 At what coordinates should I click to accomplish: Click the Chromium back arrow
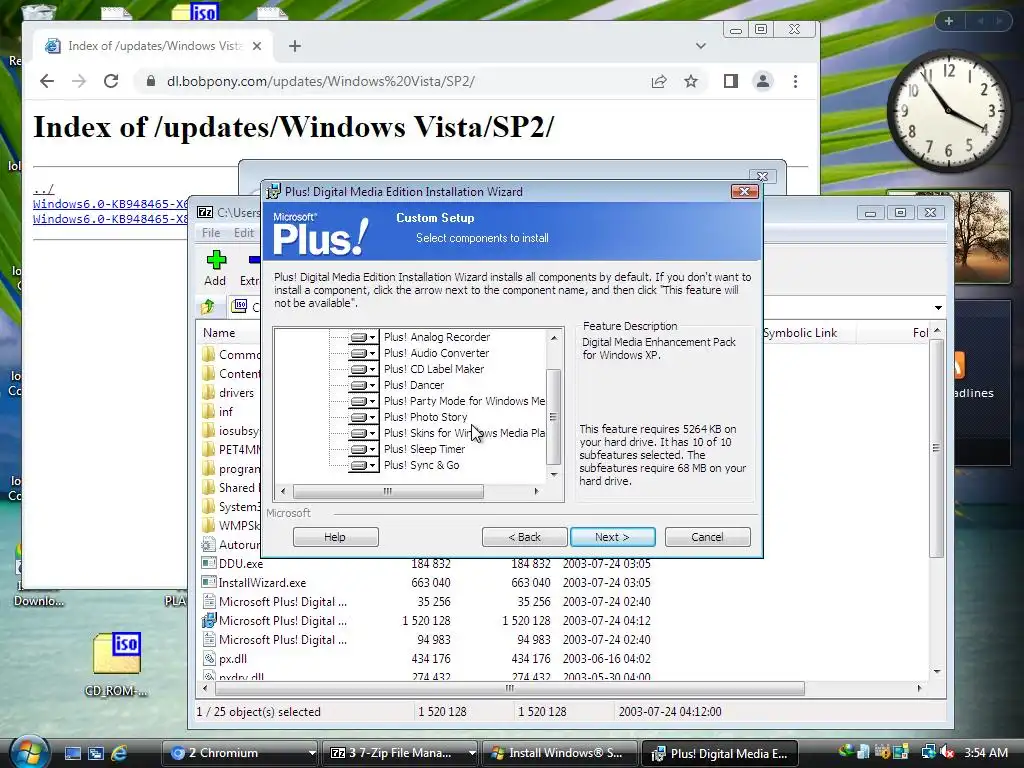click(x=46, y=81)
